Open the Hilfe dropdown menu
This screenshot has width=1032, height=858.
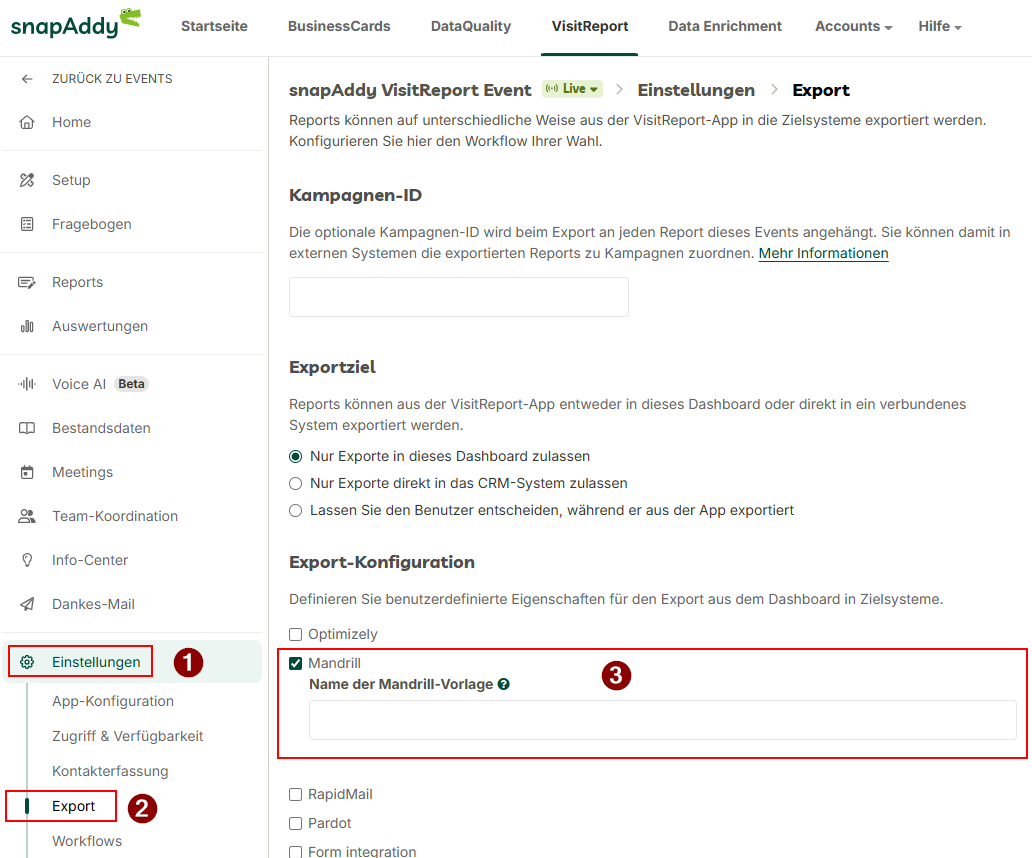940,26
